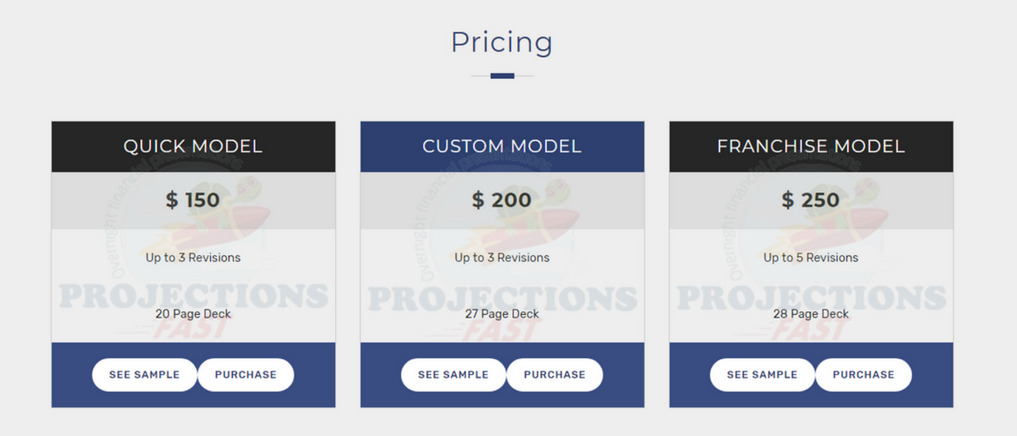Open the Custom Model sample
The width and height of the screenshot is (1017, 436).
click(x=453, y=375)
